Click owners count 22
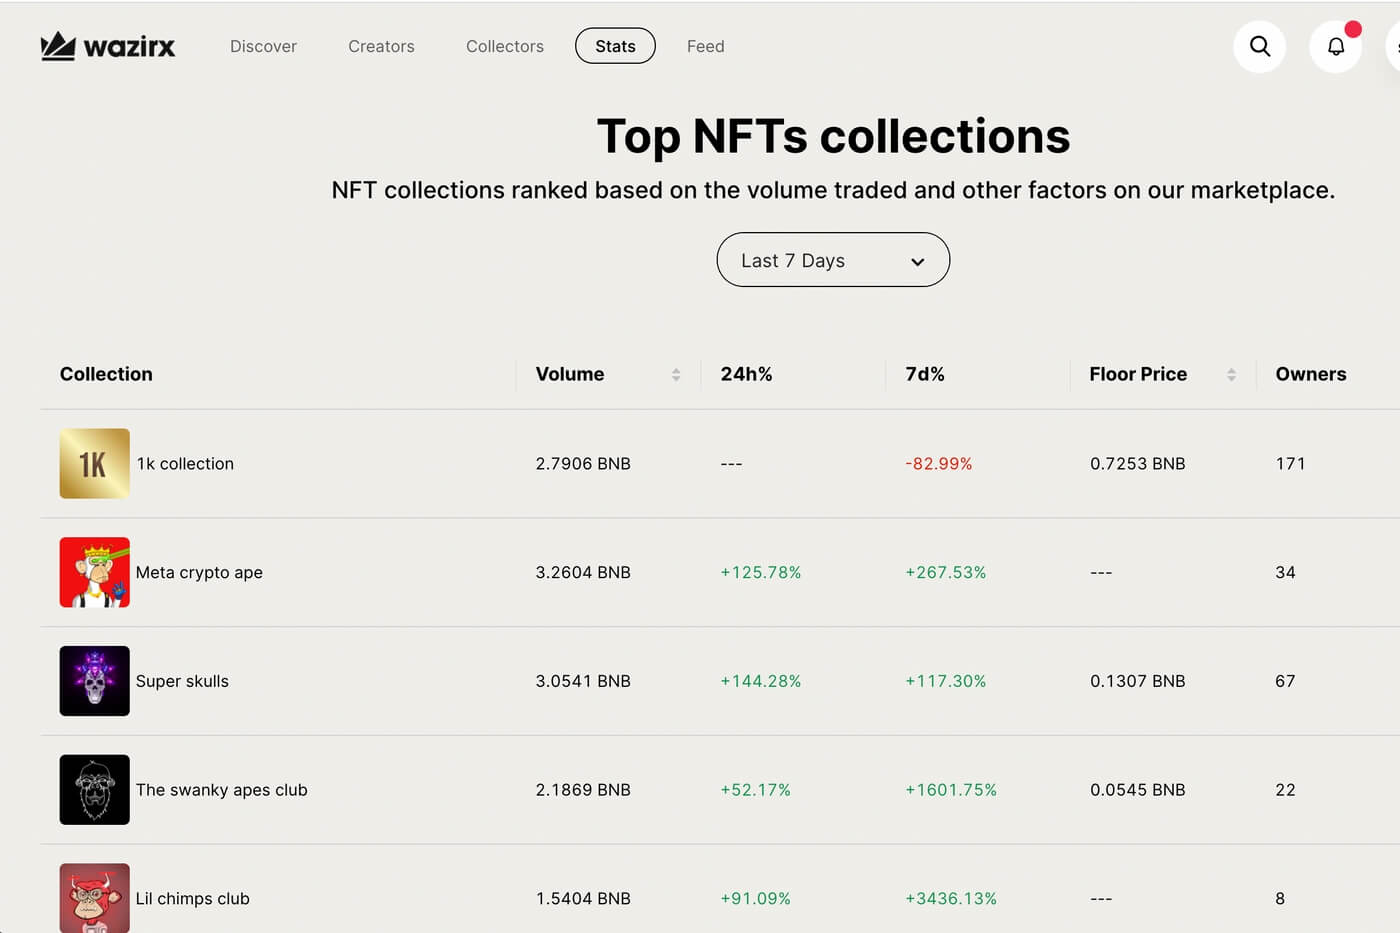Viewport: 1400px width, 933px height. coord(1285,790)
